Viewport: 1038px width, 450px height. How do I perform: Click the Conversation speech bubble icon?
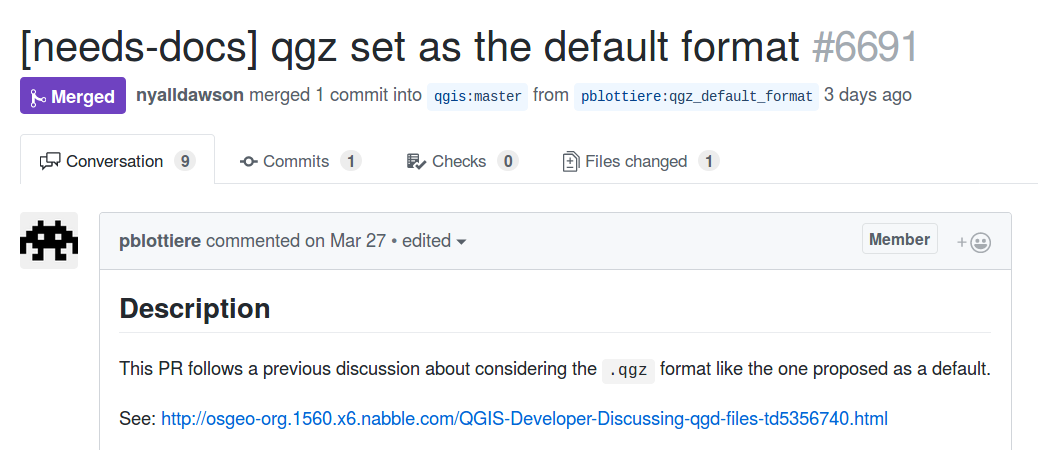point(50,161)
